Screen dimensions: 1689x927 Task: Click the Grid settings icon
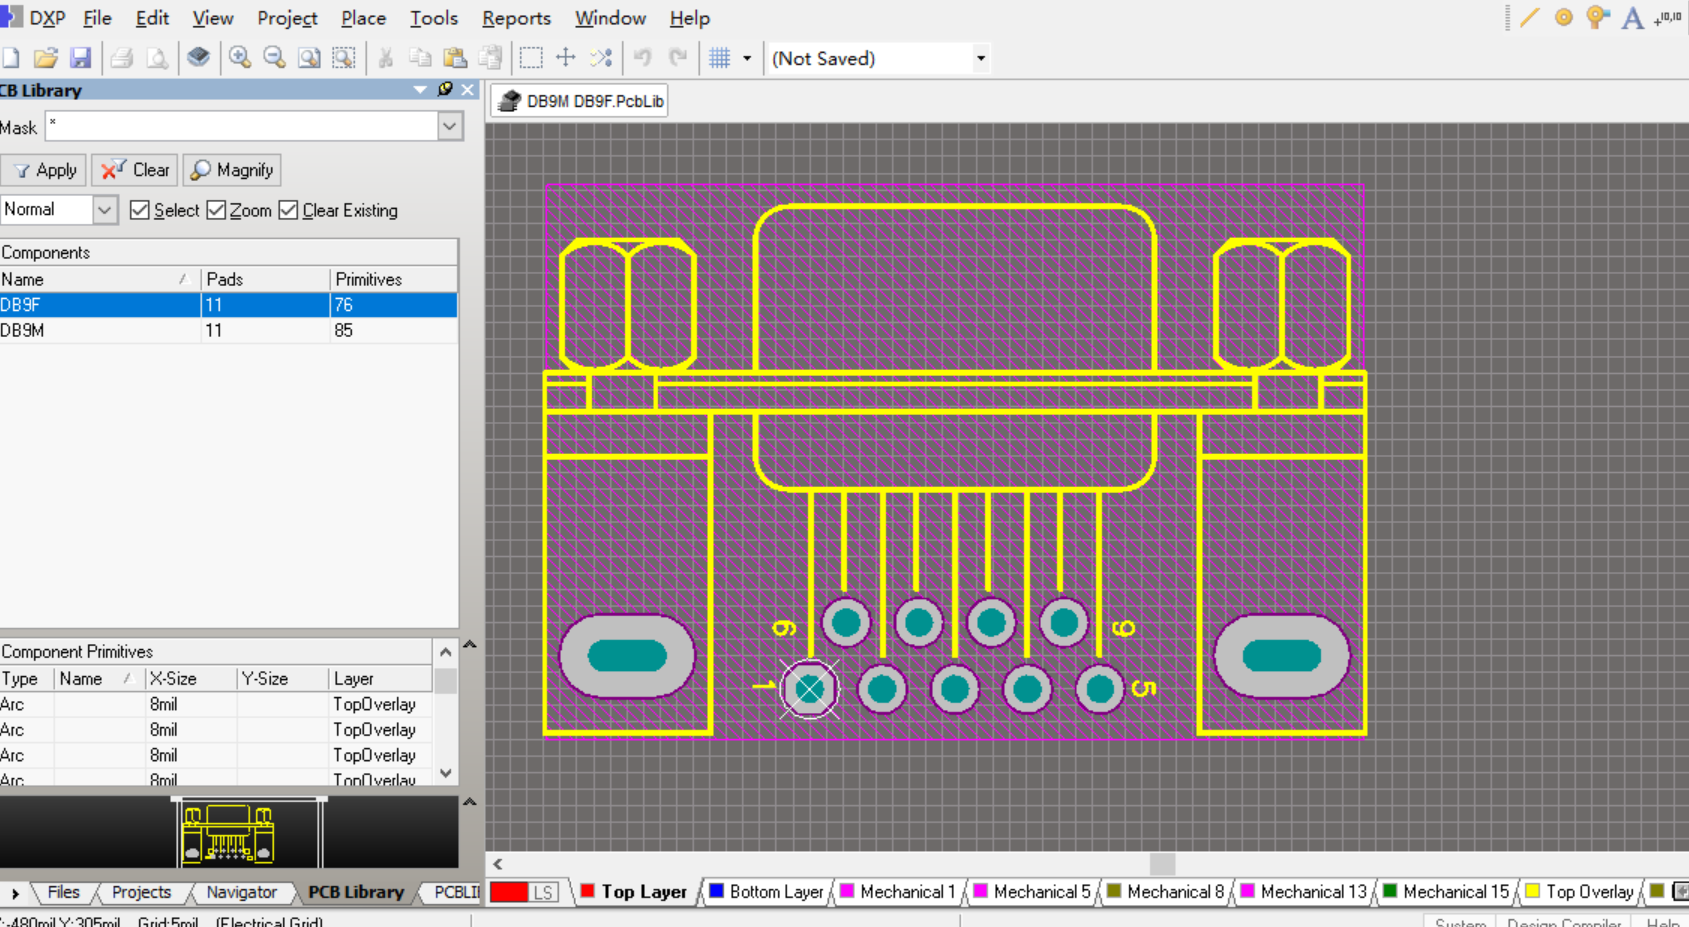coord(719,58)
